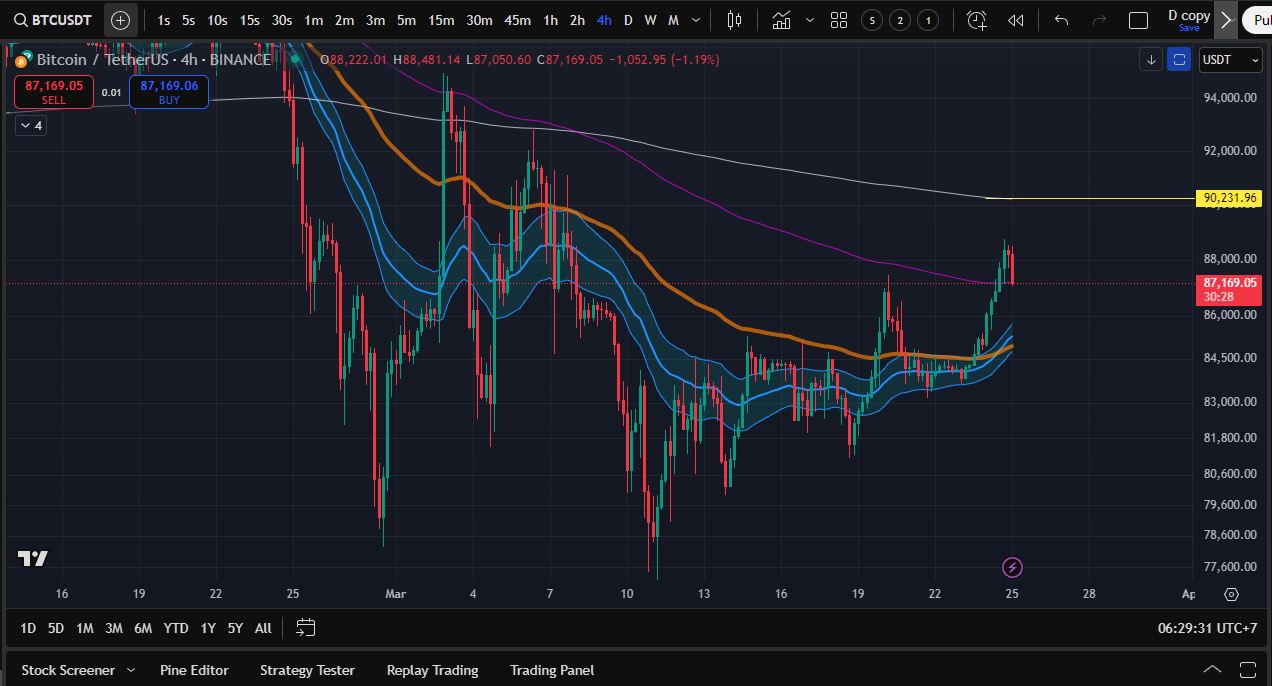Click the bar replay rewind icon
The width and height of the screenshot is (1272, 686).
[x=1015, y=19]
